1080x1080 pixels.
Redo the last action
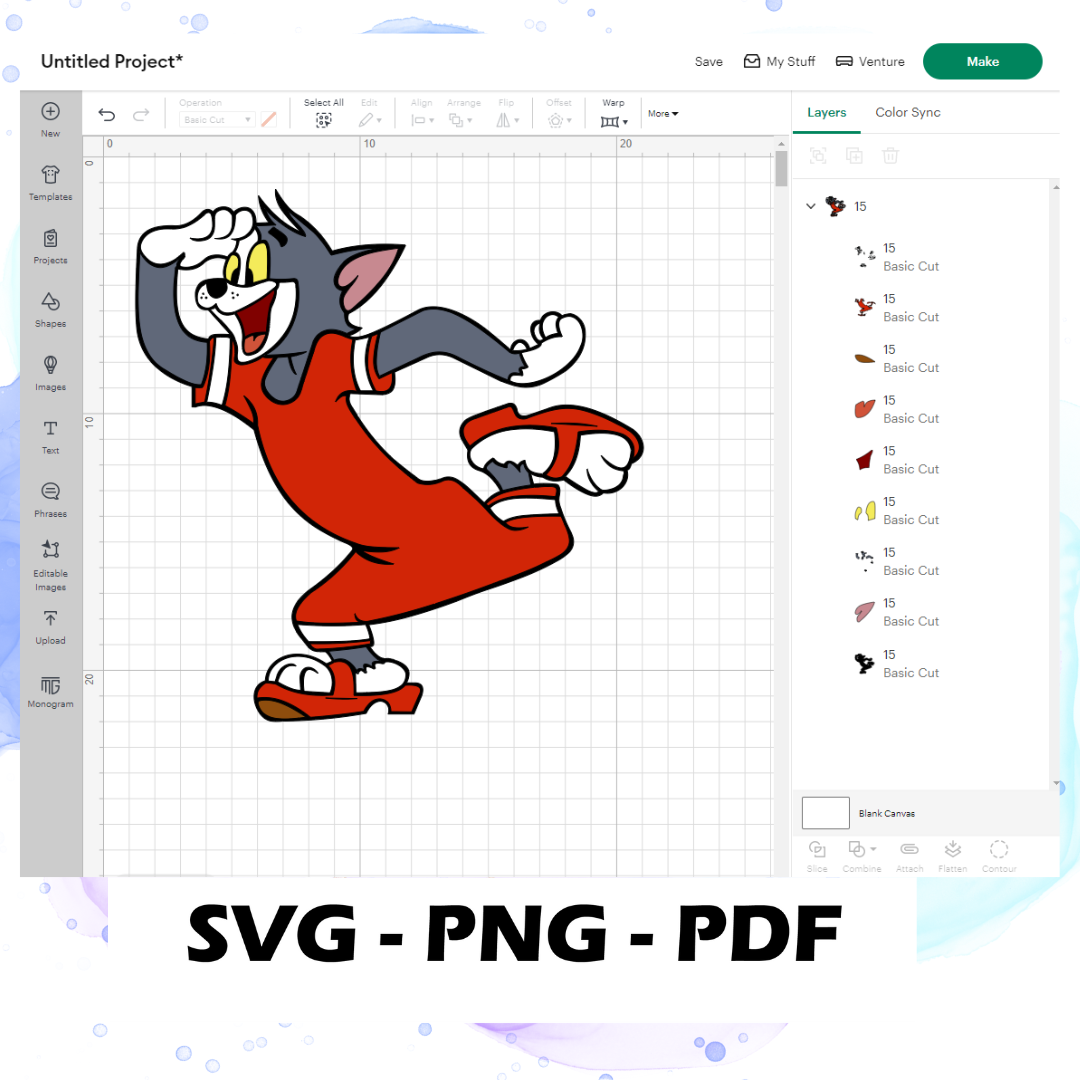point(141,114)
